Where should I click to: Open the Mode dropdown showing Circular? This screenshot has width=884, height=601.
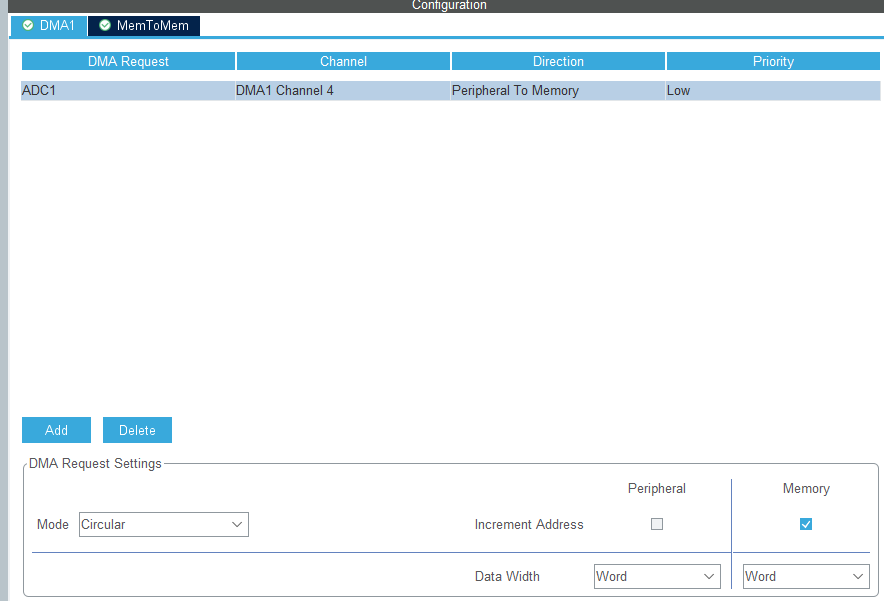pyautogui.click(x=163, y=524)
